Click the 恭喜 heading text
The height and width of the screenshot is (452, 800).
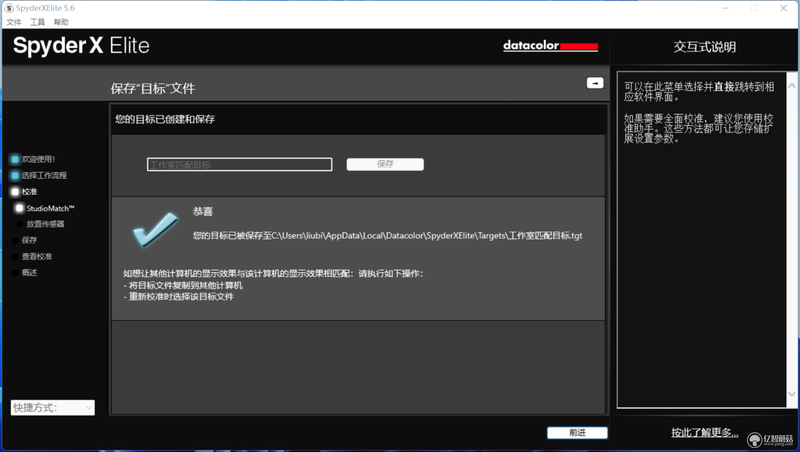coord(203,211)
